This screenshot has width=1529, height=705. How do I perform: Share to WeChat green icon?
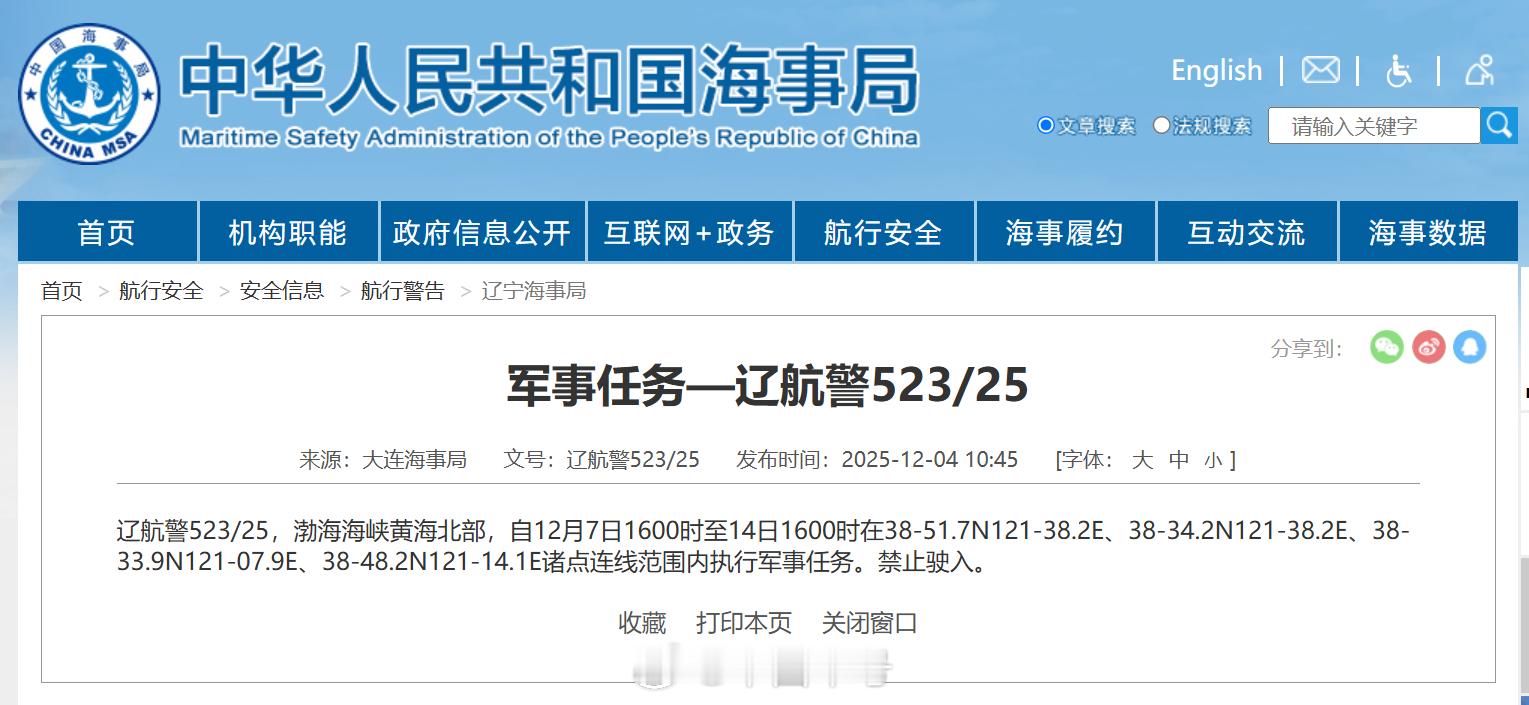point(1386,347)
